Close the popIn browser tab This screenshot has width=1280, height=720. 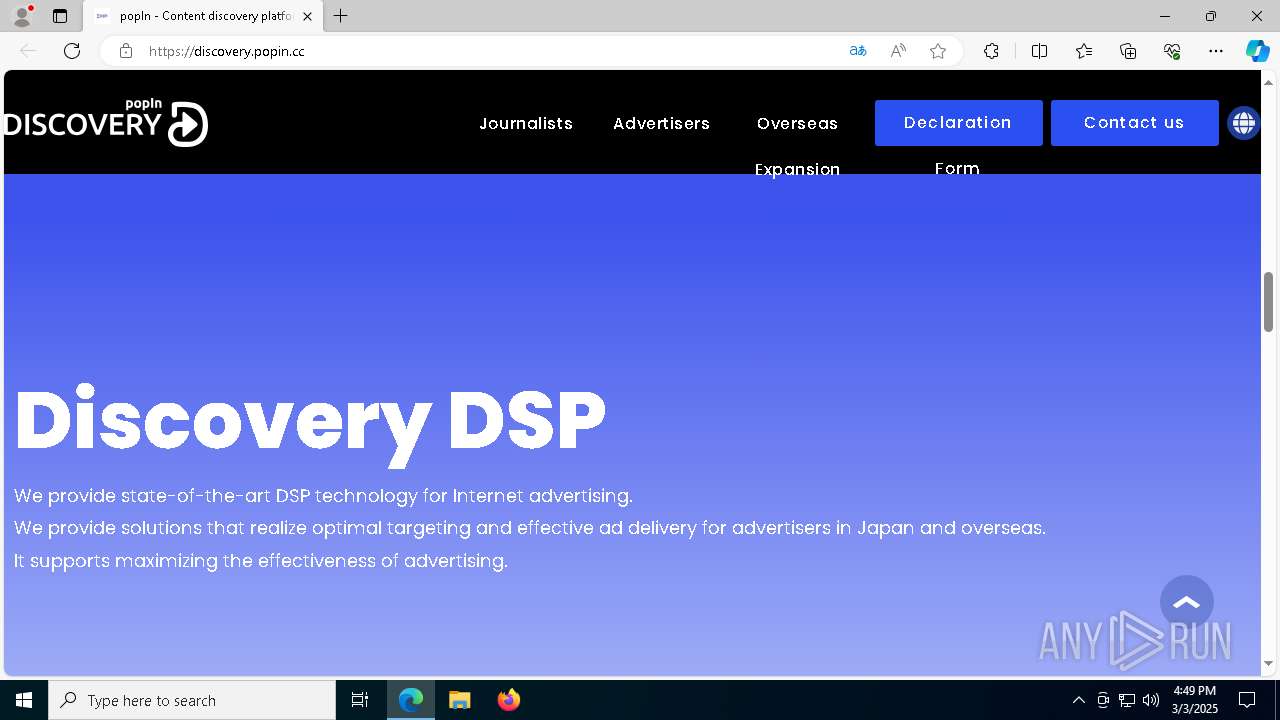click(307, 16)
